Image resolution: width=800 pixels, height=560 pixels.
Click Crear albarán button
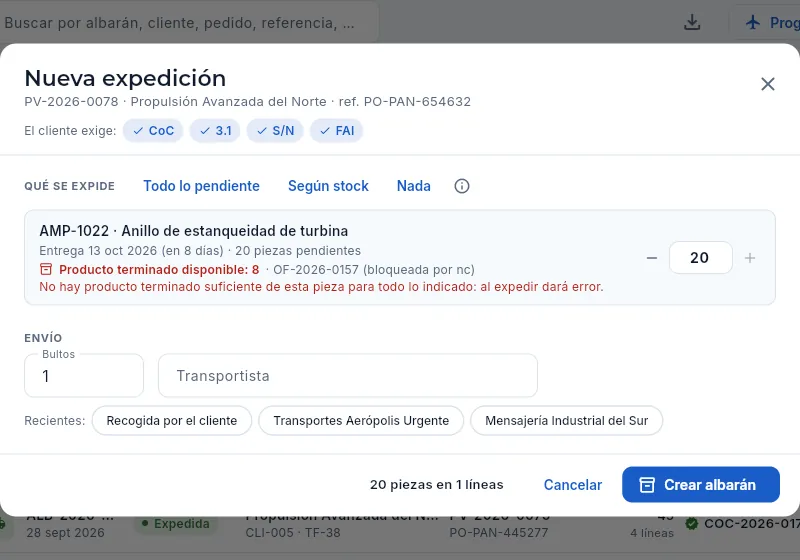point(701,485)
